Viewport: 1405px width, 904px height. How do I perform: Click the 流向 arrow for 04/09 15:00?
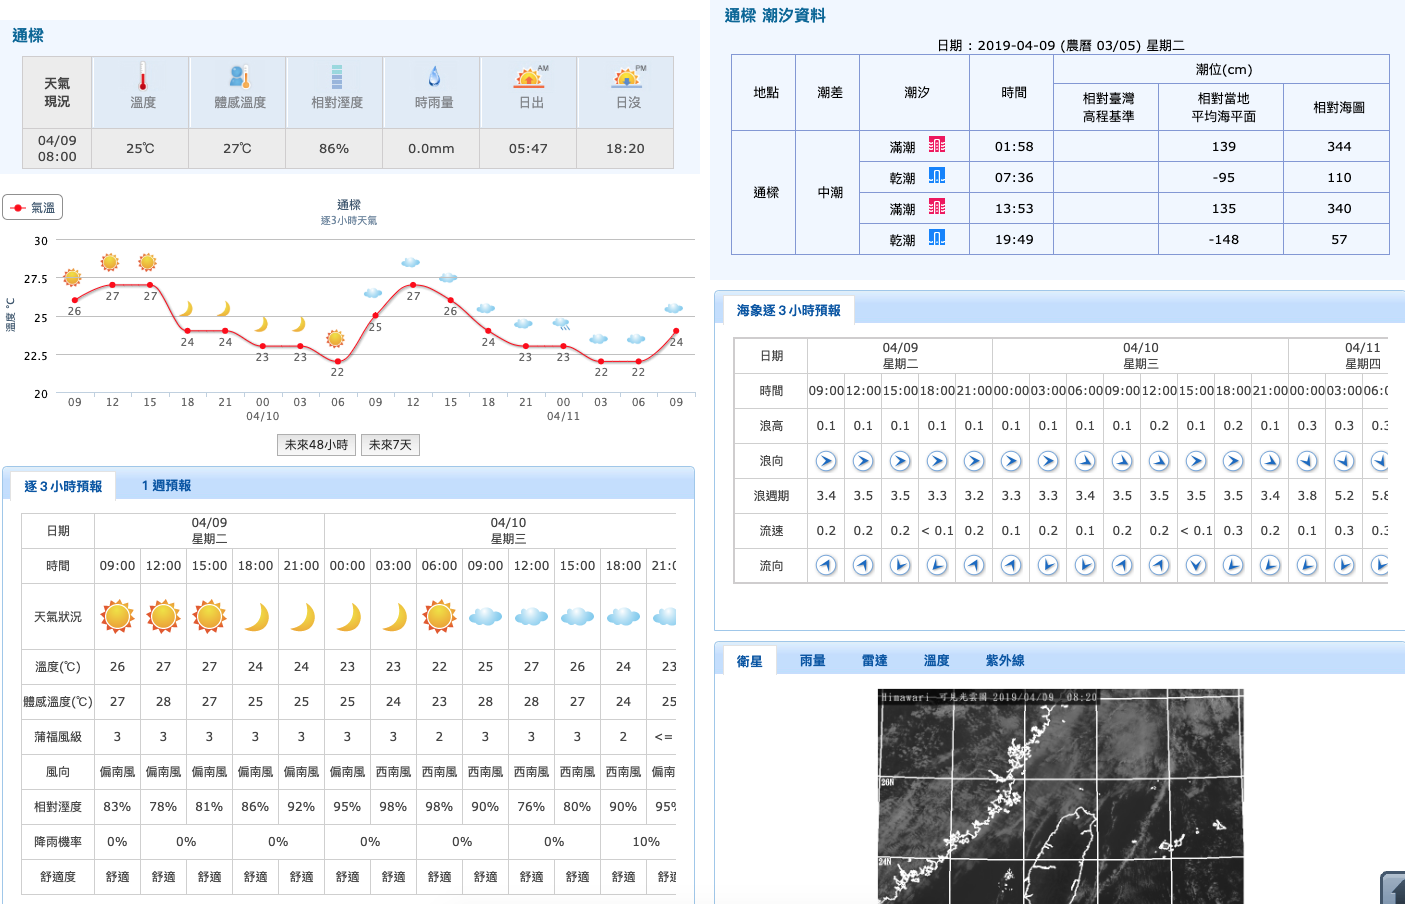click(x=900, y=565)
